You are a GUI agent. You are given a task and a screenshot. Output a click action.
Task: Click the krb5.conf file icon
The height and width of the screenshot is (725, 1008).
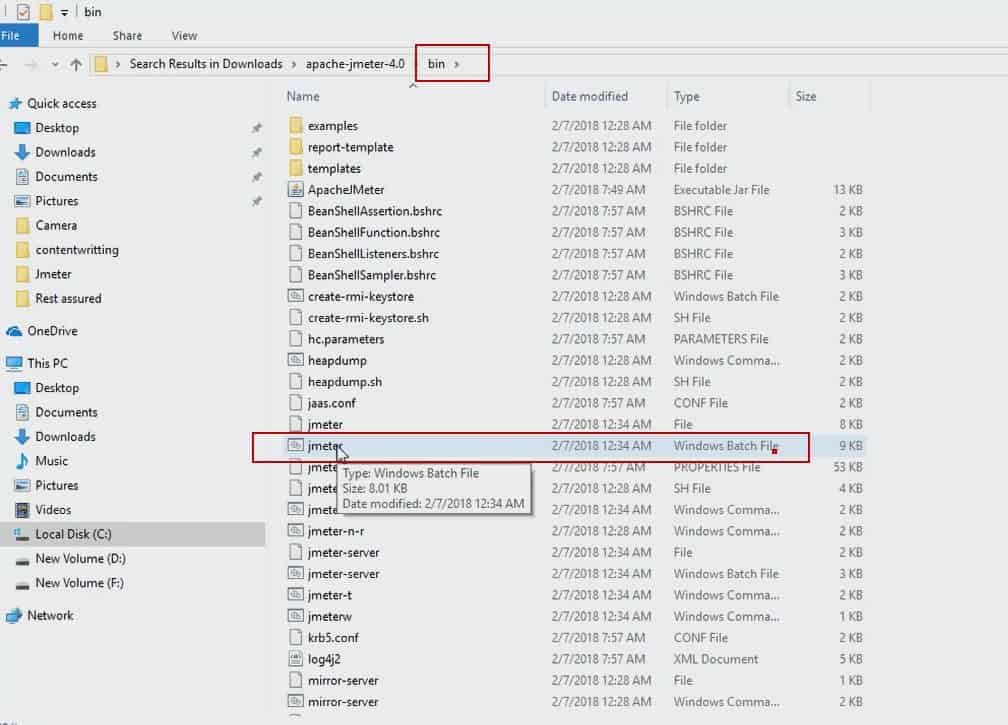click(x=295, y=638)
